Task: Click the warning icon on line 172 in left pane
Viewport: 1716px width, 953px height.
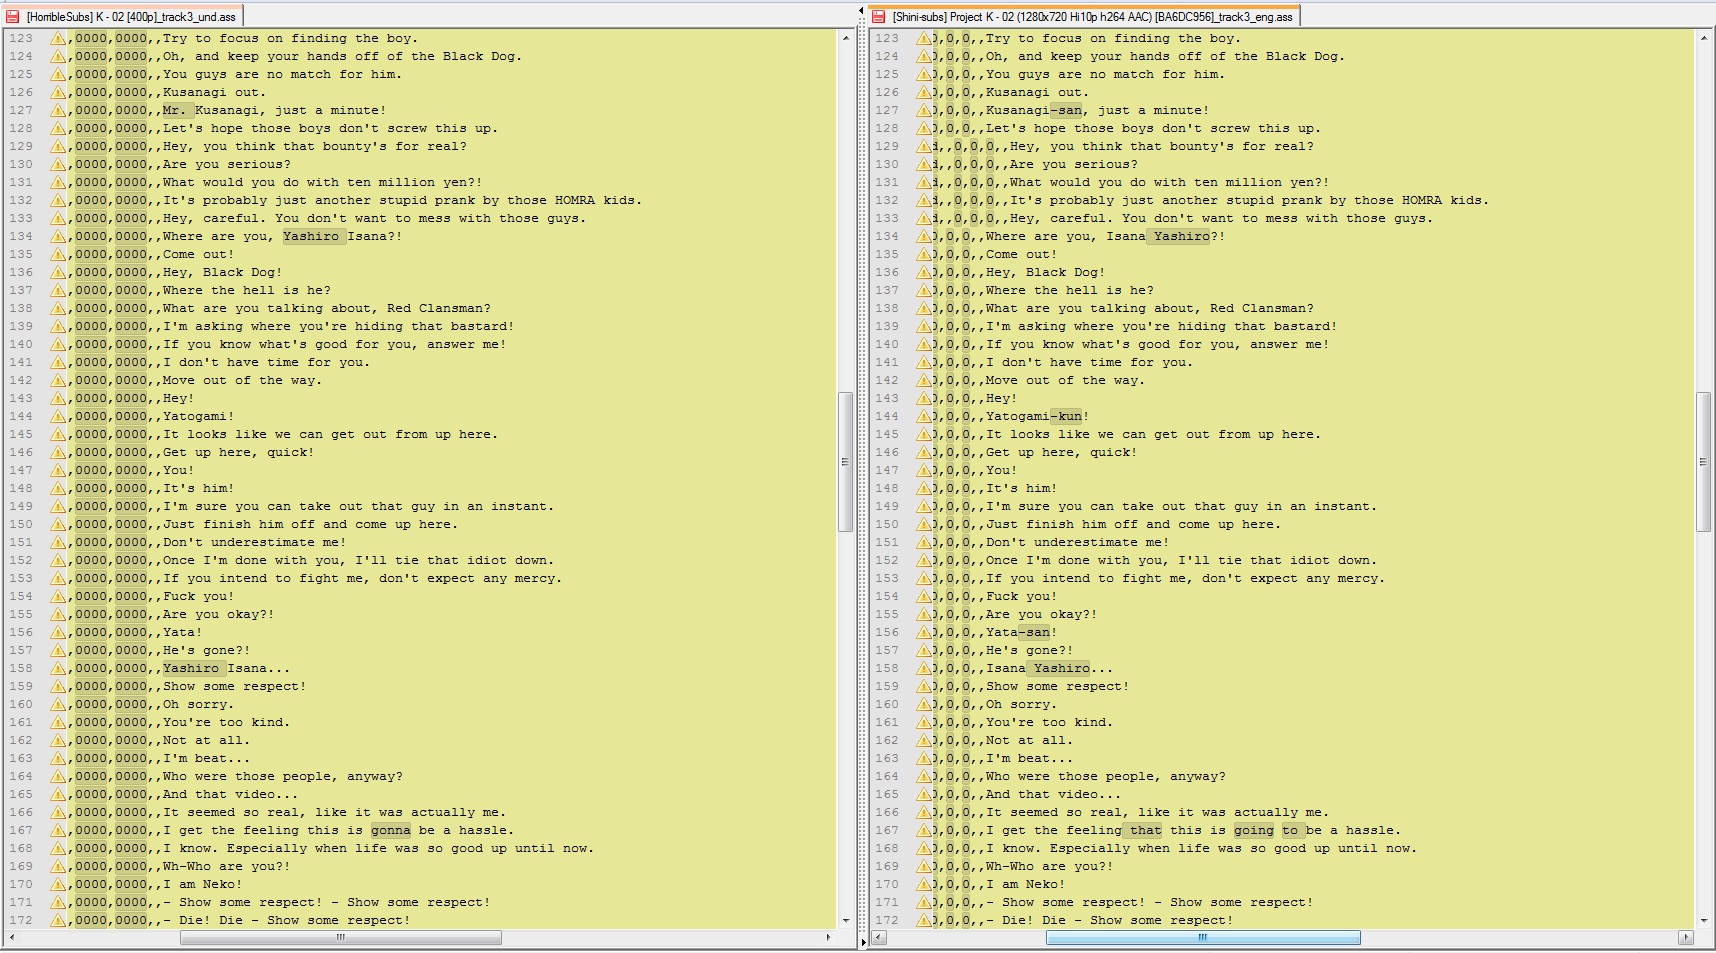Action: click(59, 921)
